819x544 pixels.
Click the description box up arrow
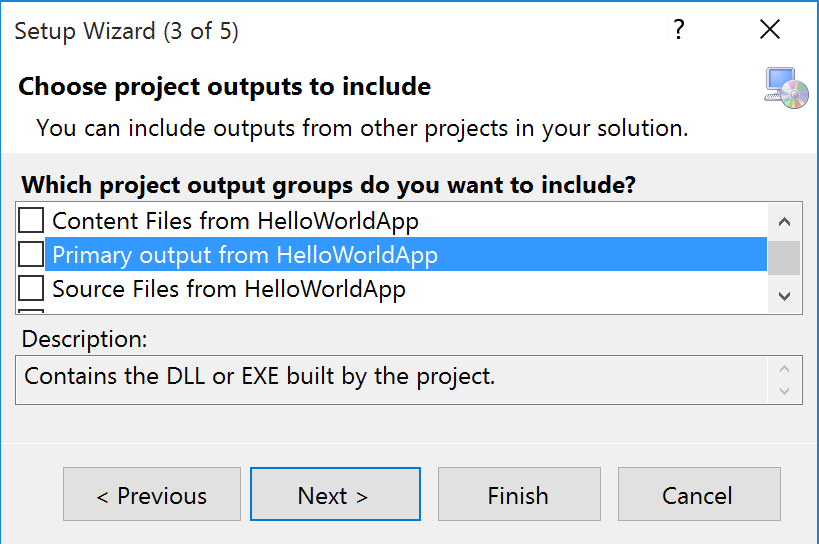click(784, 369)
